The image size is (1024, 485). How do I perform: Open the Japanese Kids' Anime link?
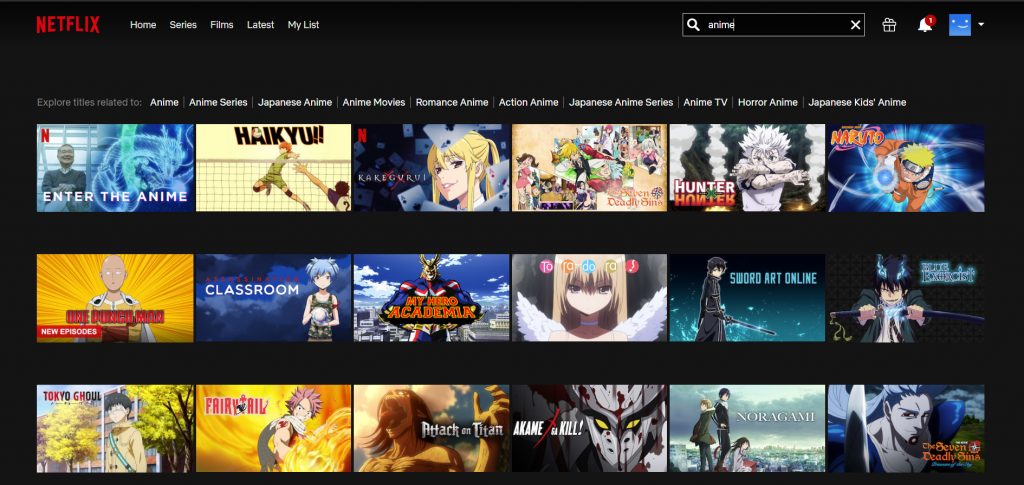[x=857, y=102]
